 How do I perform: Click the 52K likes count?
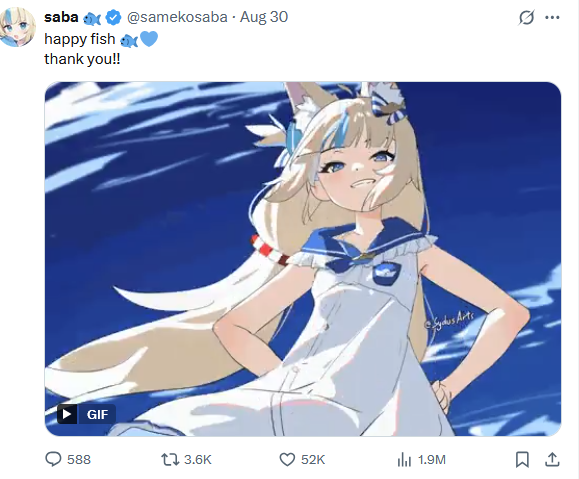(x=313, y=459)
